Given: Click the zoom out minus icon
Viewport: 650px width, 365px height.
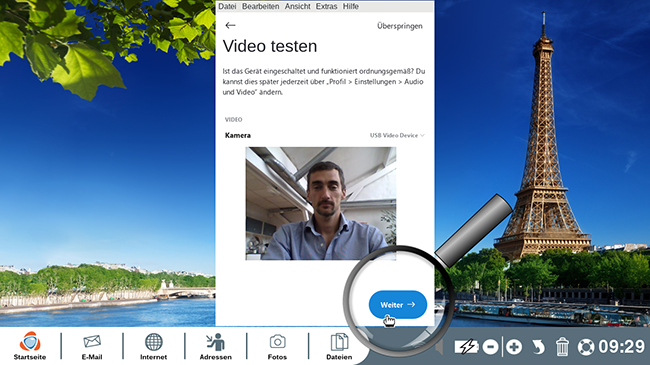Looking at the screenshot, I should [x=490, y=347].
